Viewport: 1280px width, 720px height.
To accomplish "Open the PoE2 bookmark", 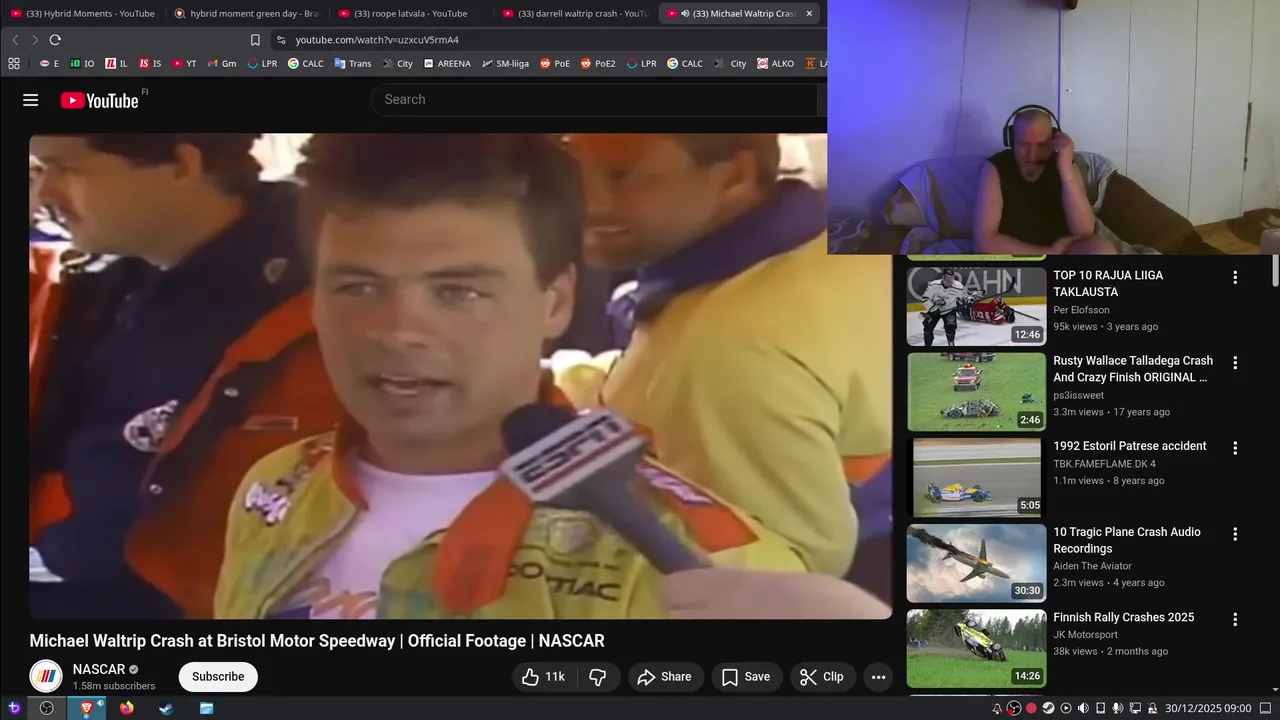I will [597, 63].
